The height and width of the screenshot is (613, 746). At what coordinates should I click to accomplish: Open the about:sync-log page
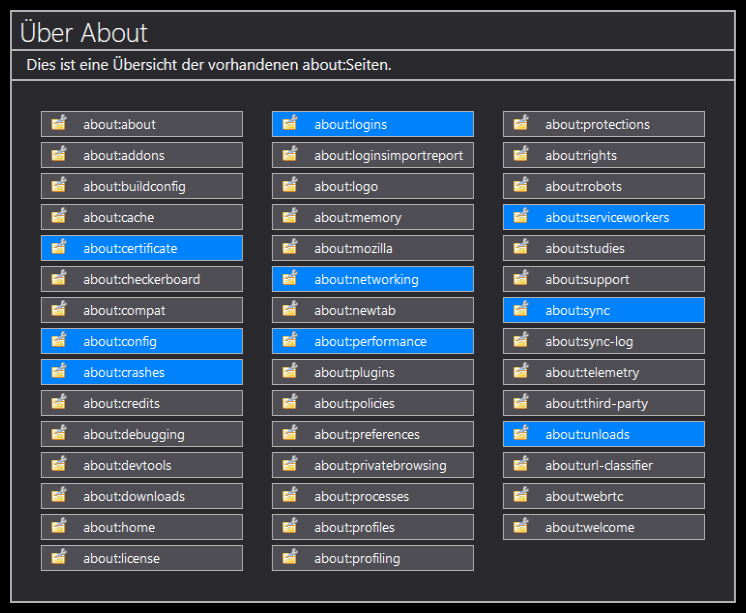point(604,341)
